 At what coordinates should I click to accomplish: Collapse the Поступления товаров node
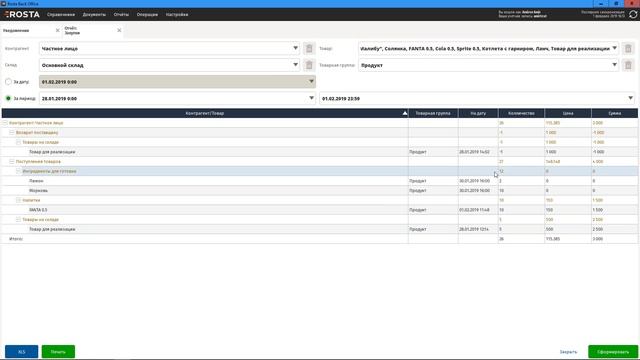11,162
